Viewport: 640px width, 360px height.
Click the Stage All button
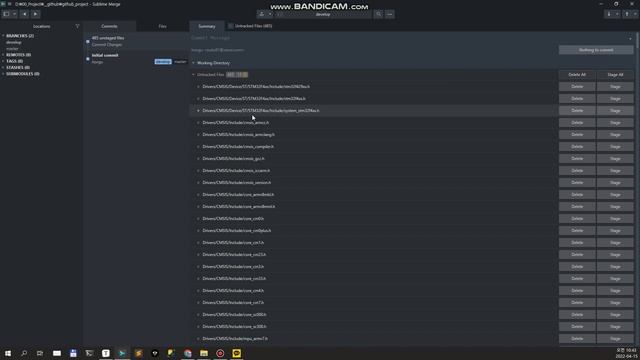(615, 75)
